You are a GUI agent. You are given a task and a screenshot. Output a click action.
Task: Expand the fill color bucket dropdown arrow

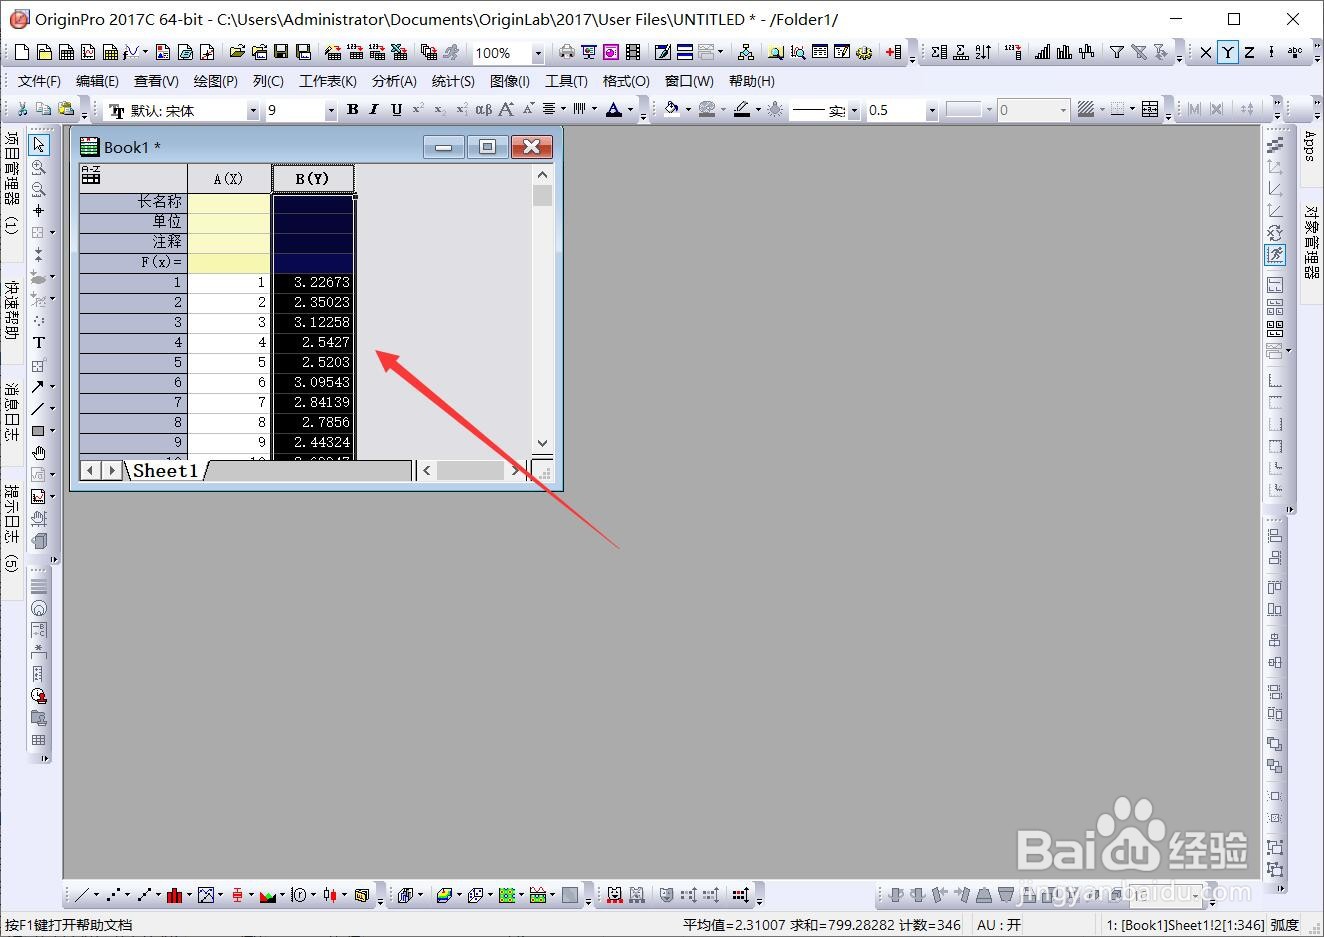(x=688, y=110)
